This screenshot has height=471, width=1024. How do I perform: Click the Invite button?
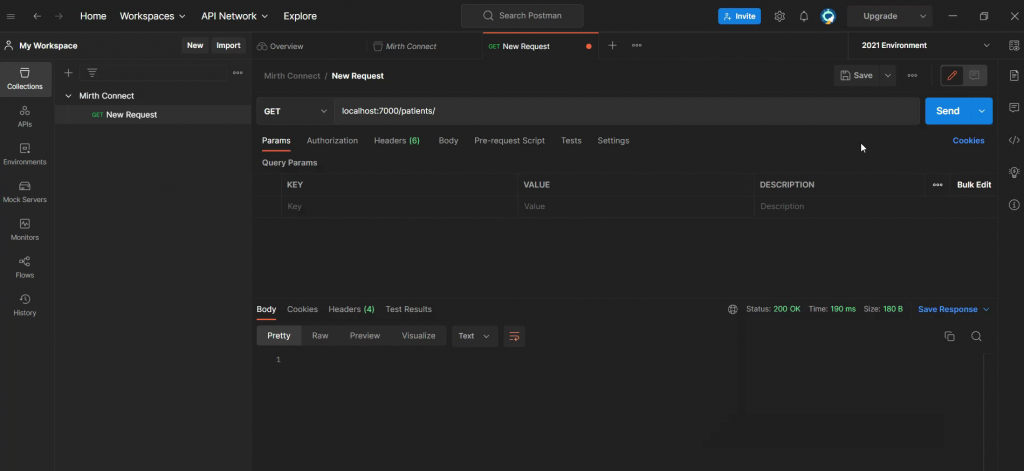coord(739,16)
